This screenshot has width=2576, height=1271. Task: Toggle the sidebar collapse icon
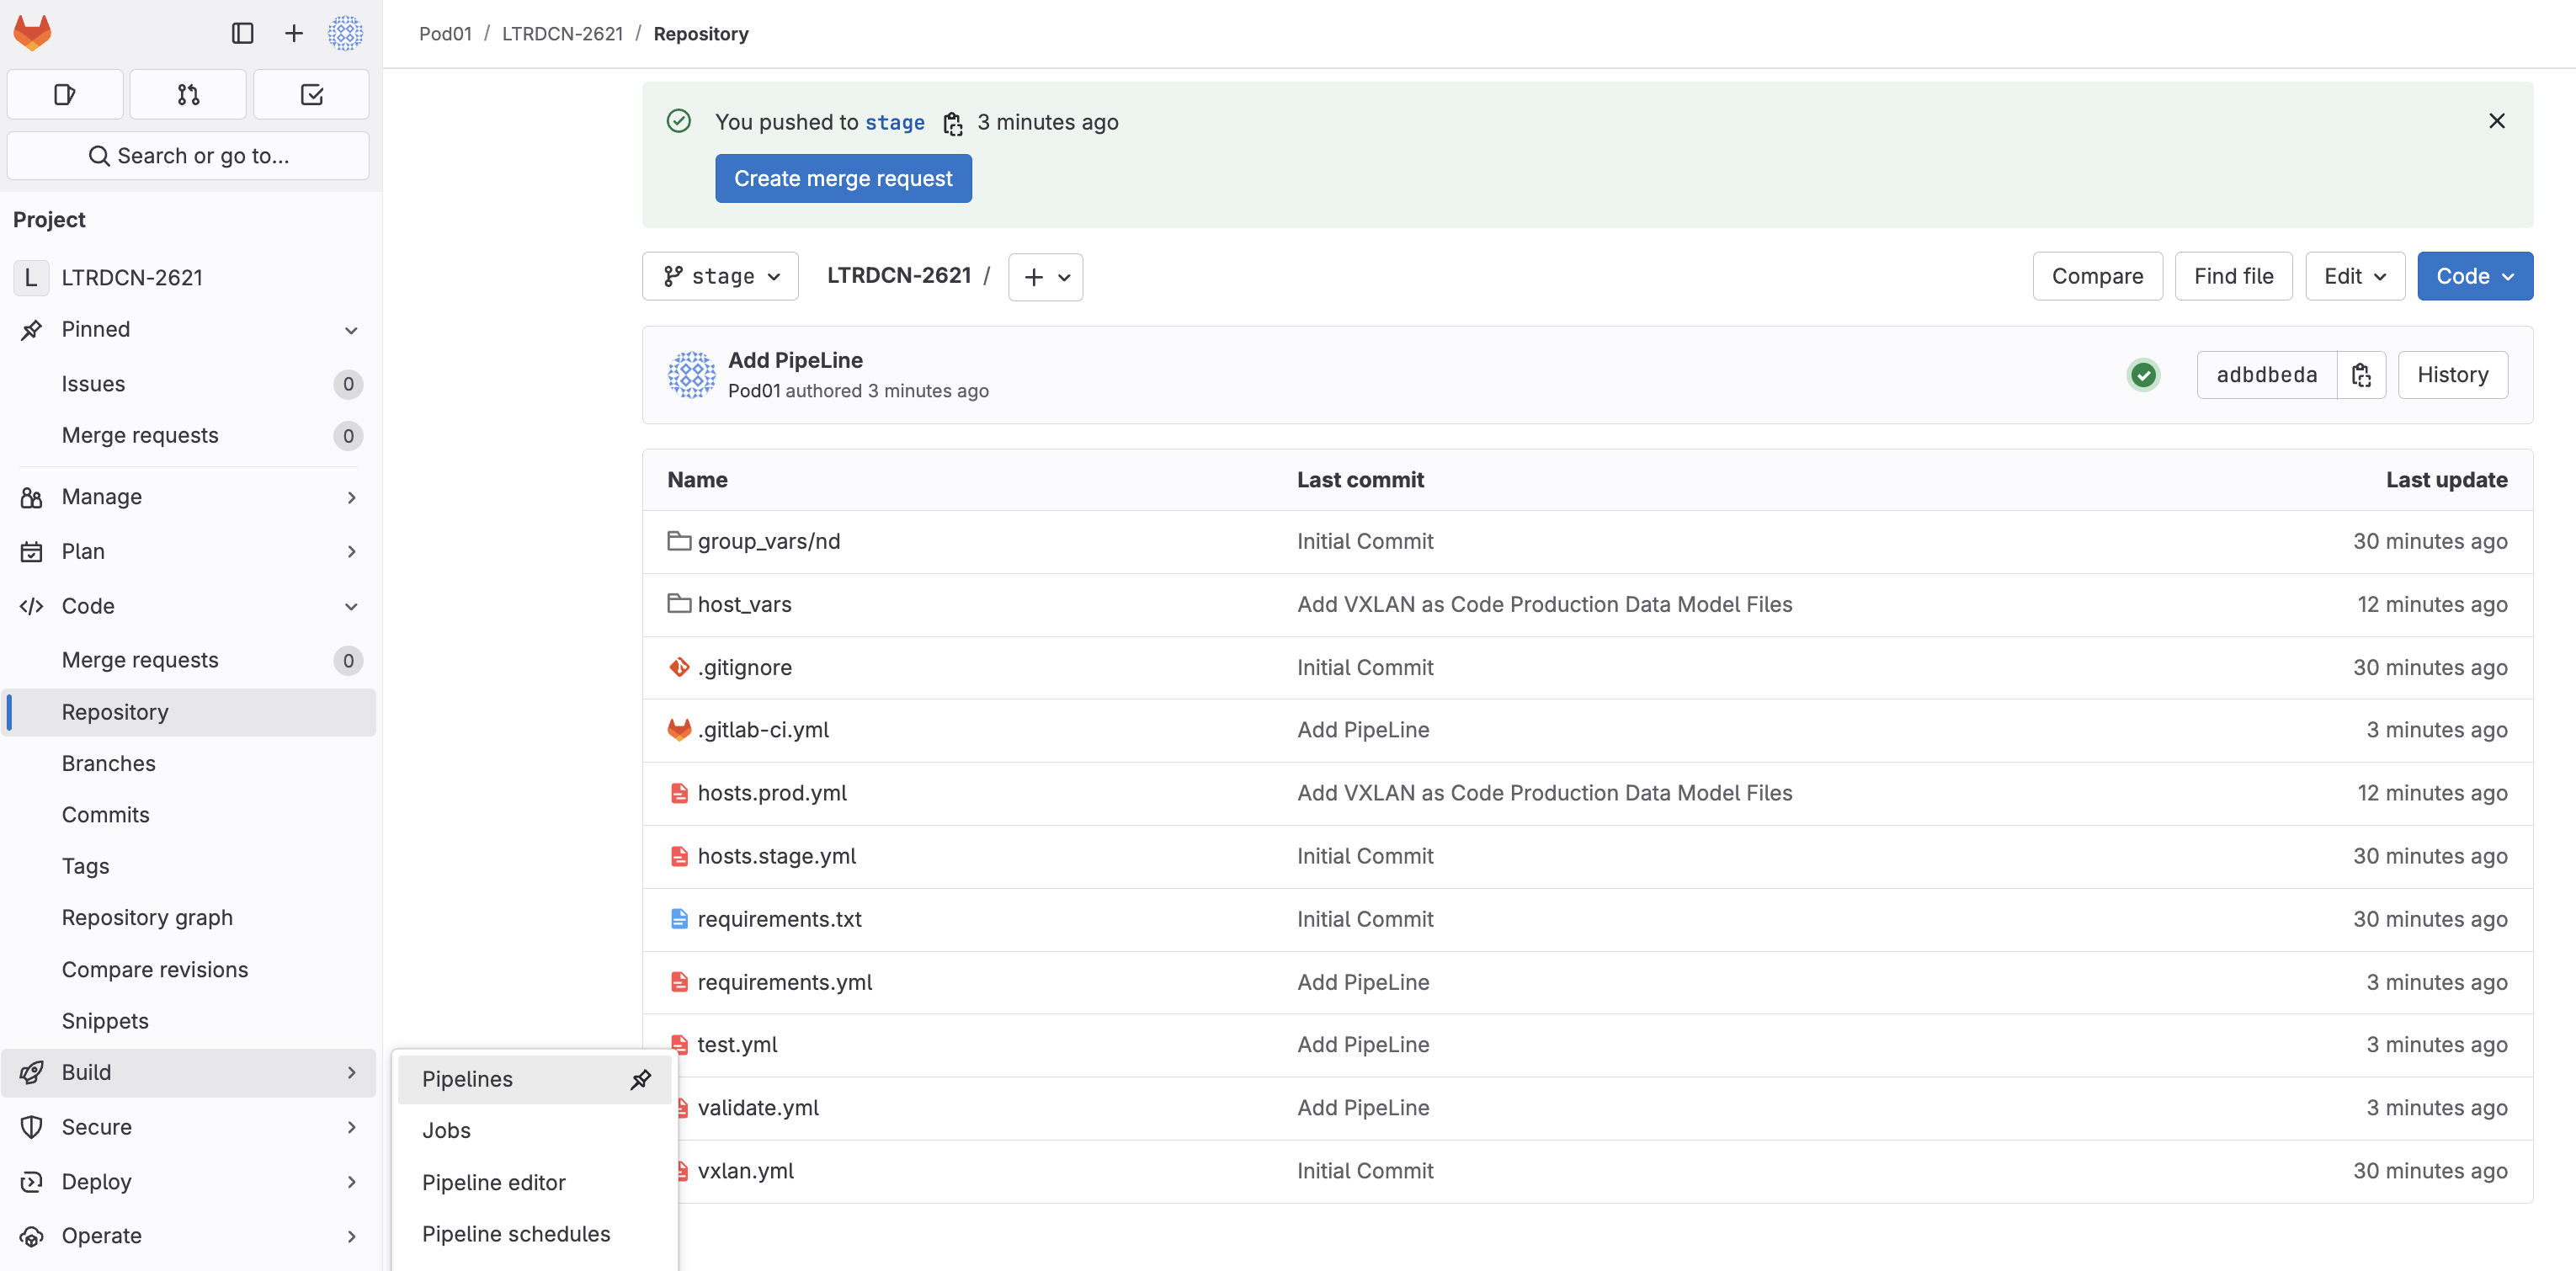(x=242, y=33)
